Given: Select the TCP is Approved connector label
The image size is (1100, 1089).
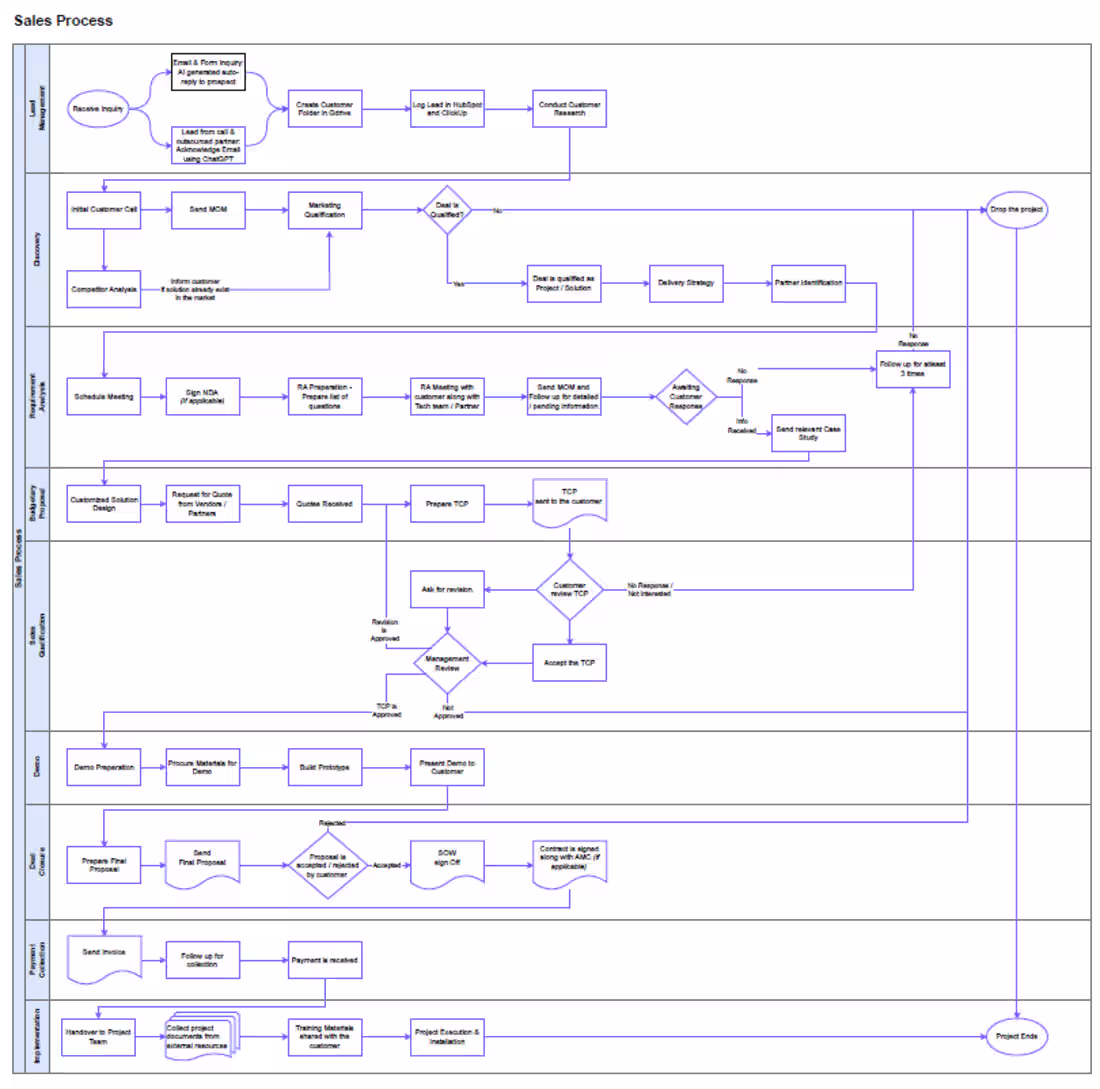Looking at the screenshot, I should click(387, 710).
